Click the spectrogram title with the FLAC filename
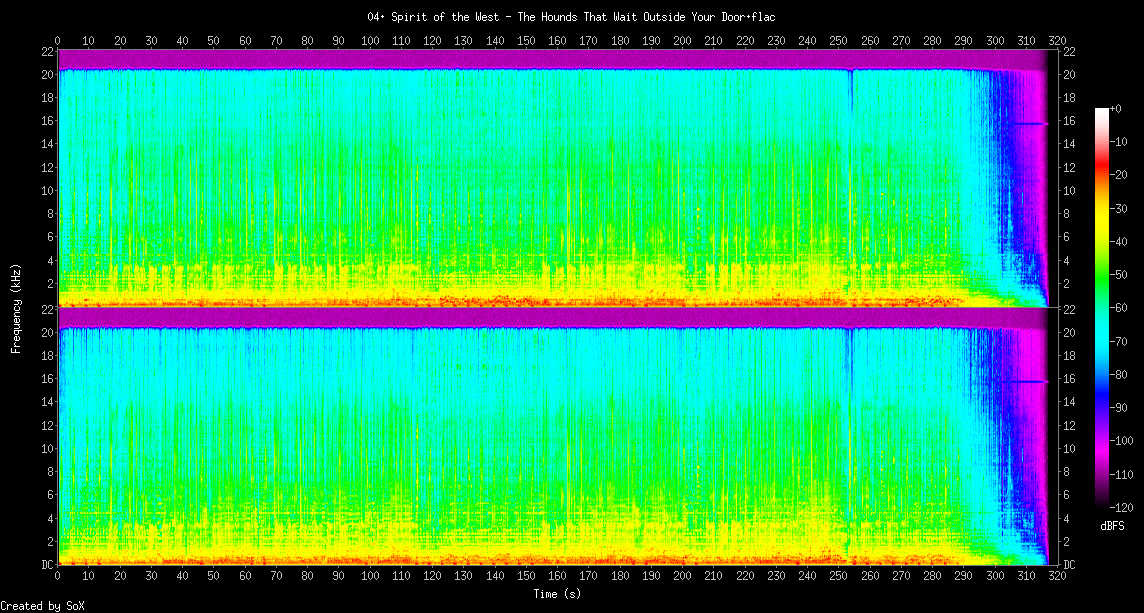This screenshot has height=613, width=1144. pyautogui.click(x=571, y=17)
